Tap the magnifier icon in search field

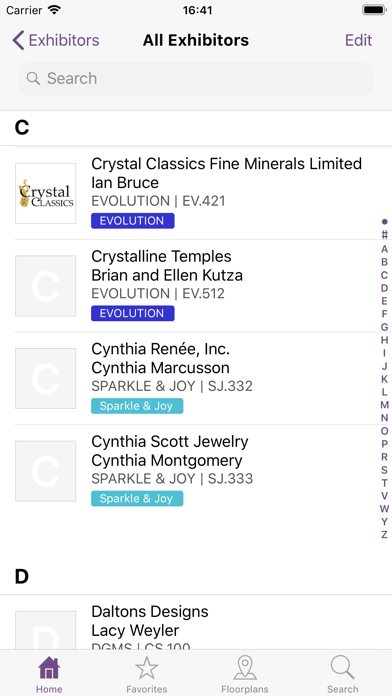[x=33, y=79]
